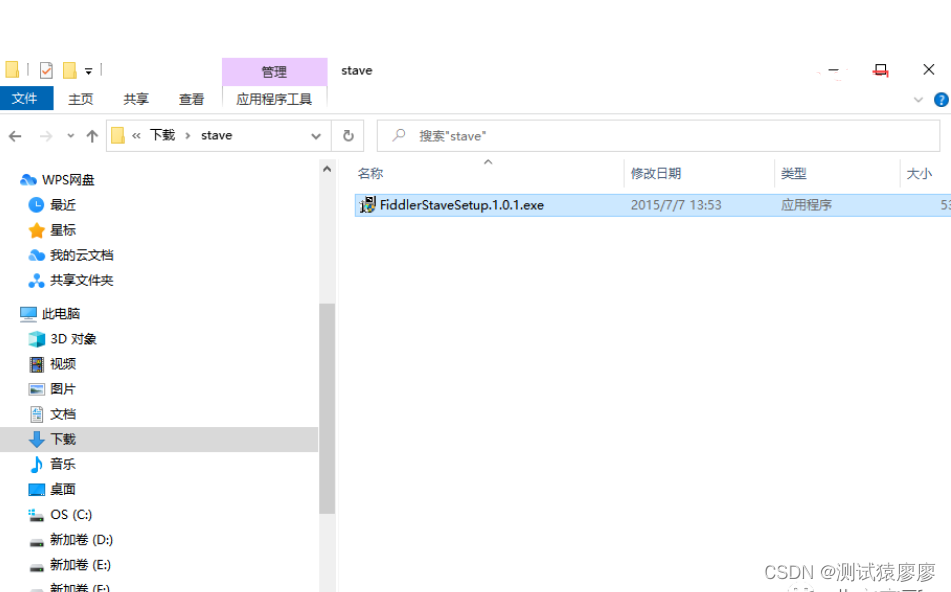Image resolution: width=951 pixels, height=592 pixels.
Task: Click the 应用程序 type cell
Action: tap(806, 205)
